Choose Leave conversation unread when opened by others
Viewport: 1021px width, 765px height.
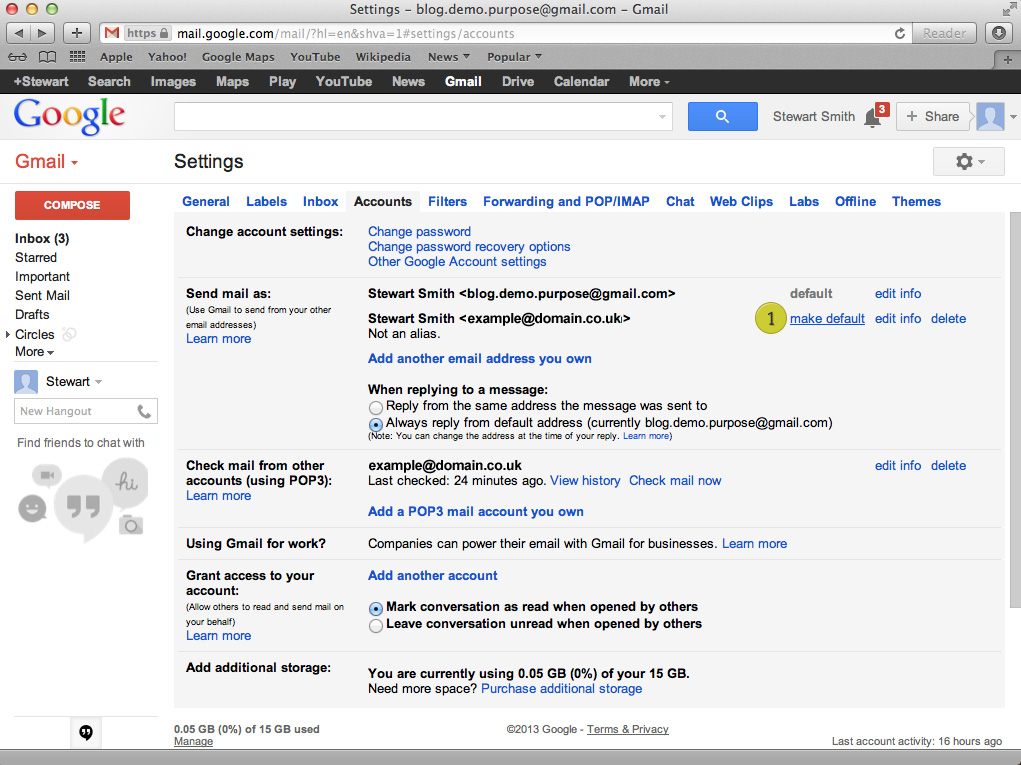point(376,625)
